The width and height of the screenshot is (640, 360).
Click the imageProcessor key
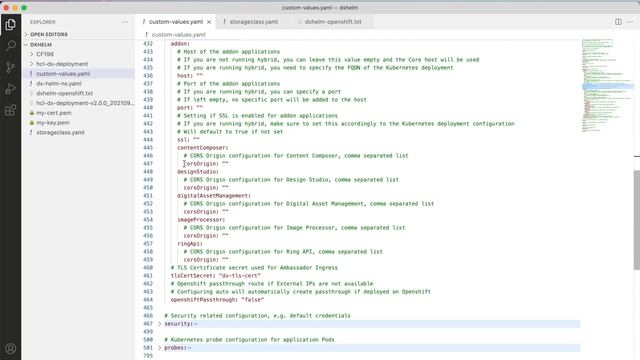[x=201, y=220]
